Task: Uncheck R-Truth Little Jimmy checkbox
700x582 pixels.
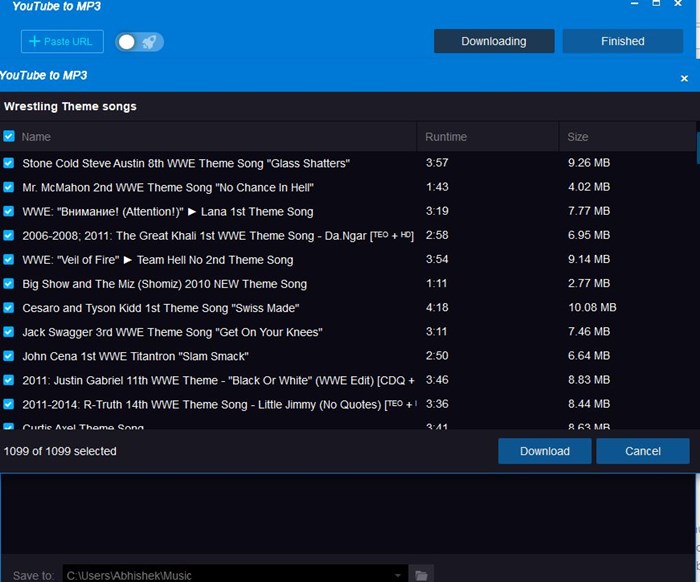Action: click(9, 404)
